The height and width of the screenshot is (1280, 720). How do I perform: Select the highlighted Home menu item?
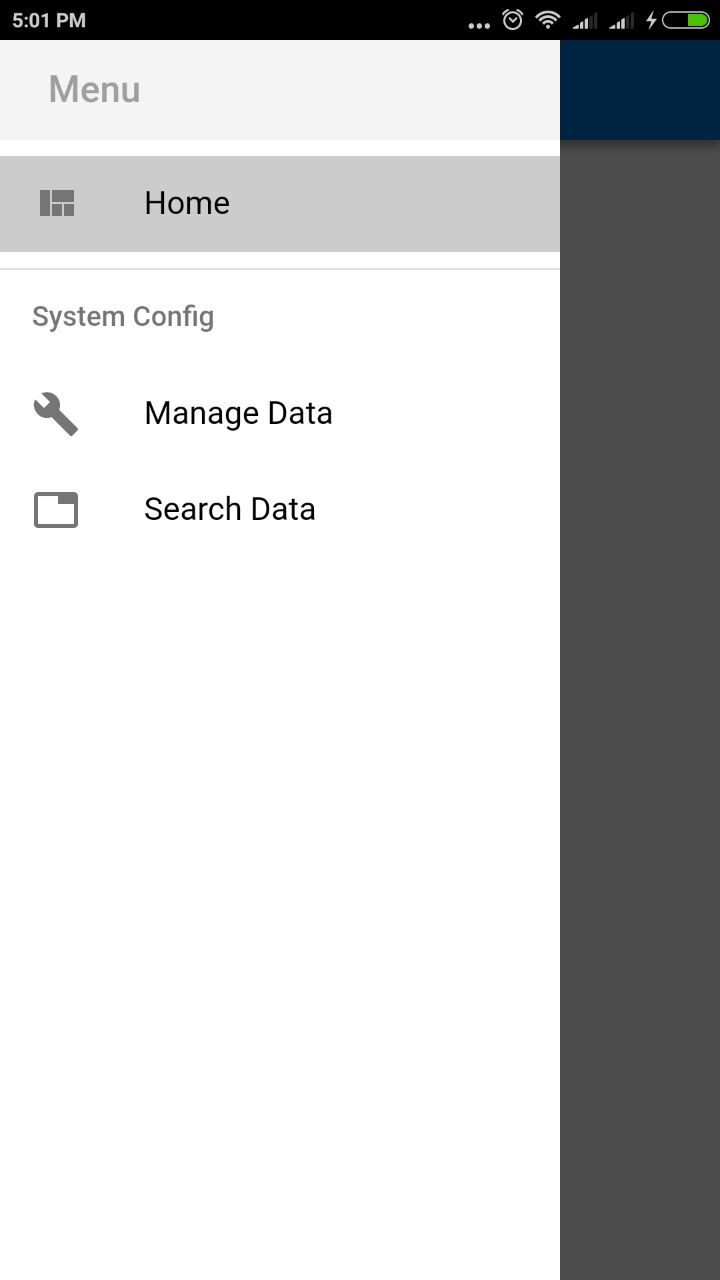pyautogui.click(x=280, y=203)
